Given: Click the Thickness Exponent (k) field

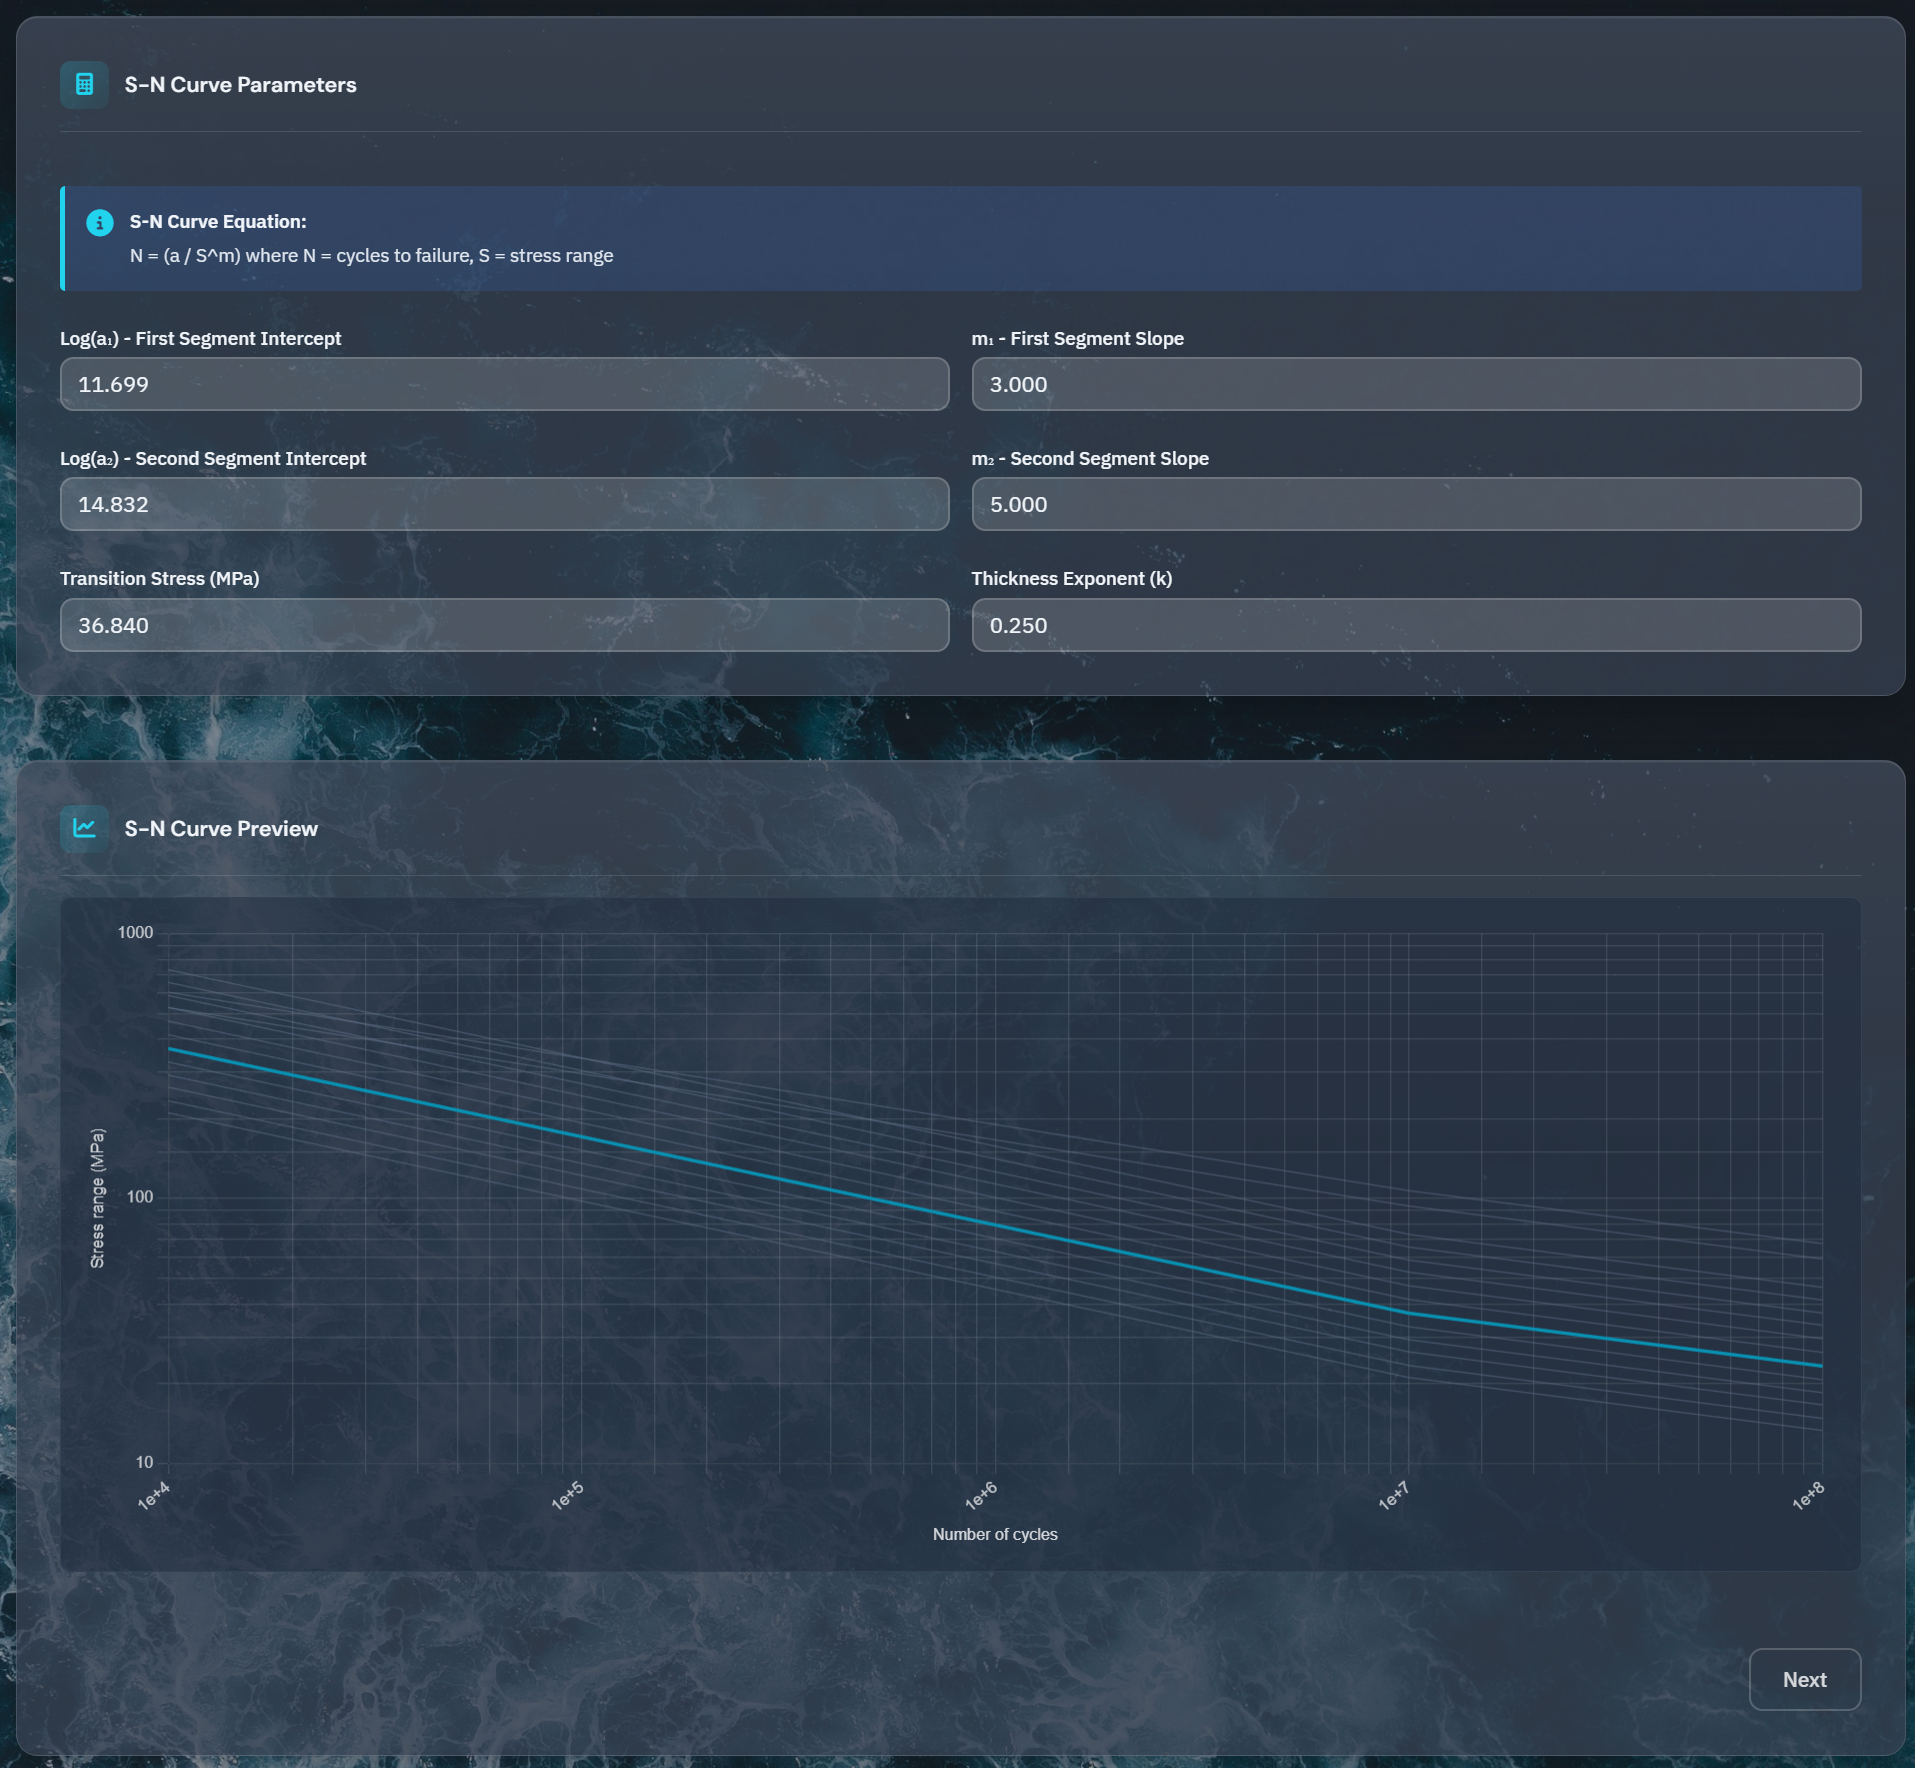Looking at the screenshot, I should pos(1415,626).
